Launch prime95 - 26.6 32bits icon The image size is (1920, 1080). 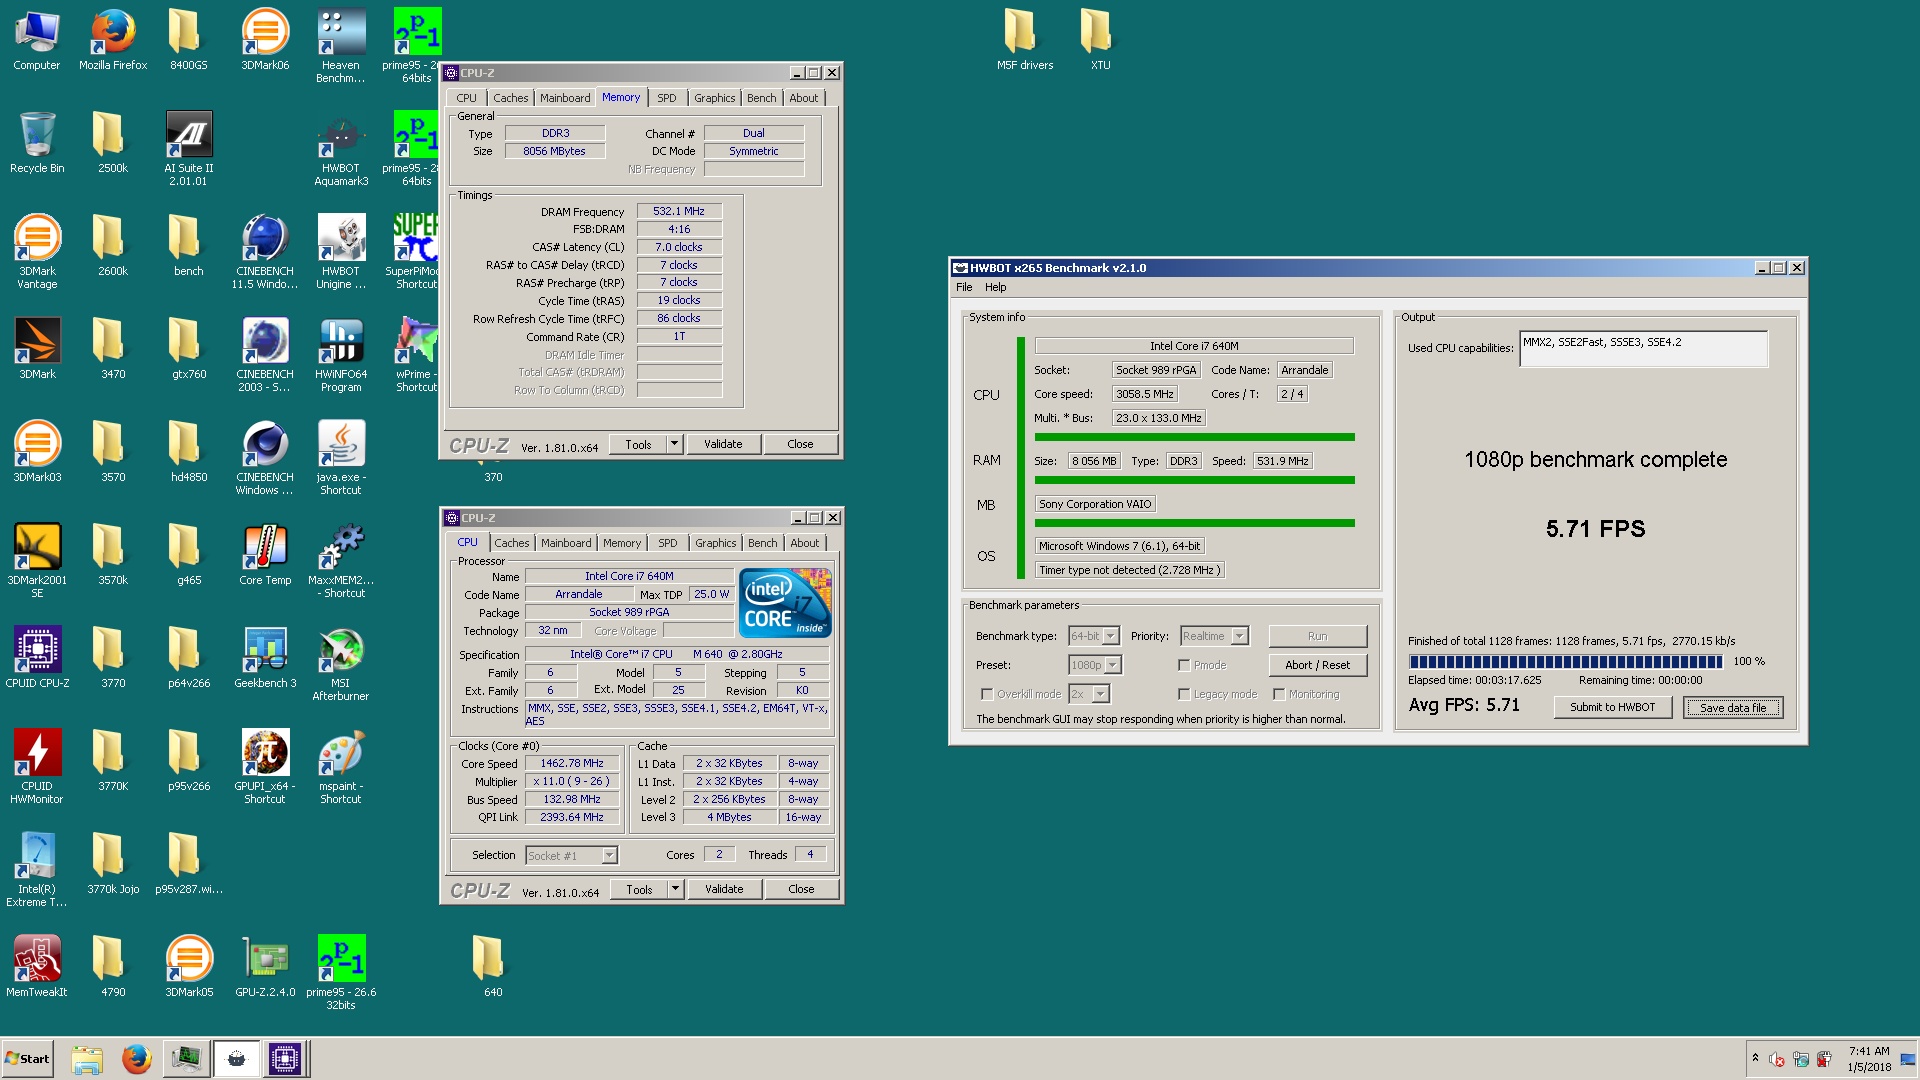tap(341, 973)
